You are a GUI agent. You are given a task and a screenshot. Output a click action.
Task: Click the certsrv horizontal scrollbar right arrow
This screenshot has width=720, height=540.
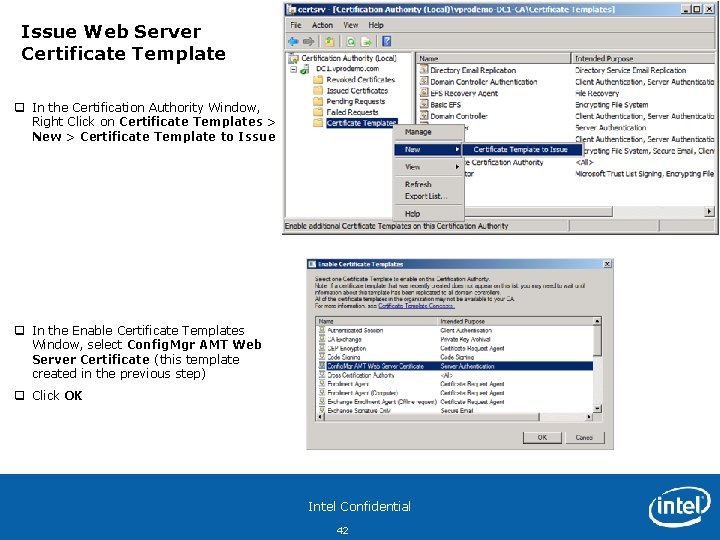709,212
